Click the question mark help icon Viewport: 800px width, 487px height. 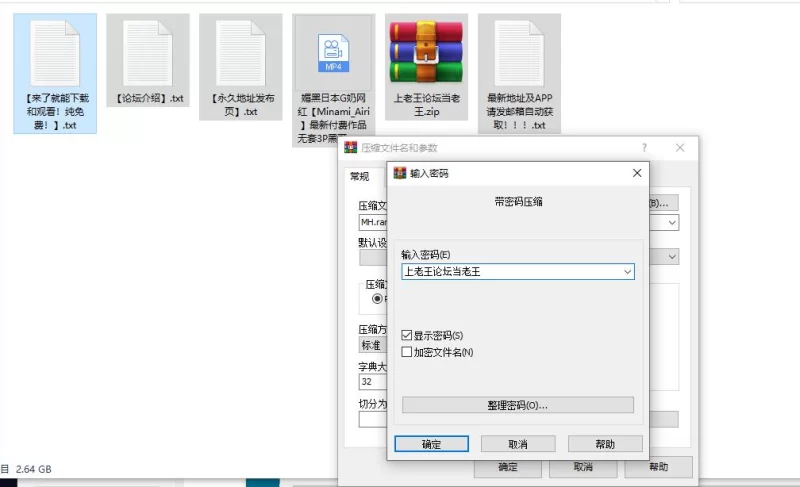click(643, 147)
